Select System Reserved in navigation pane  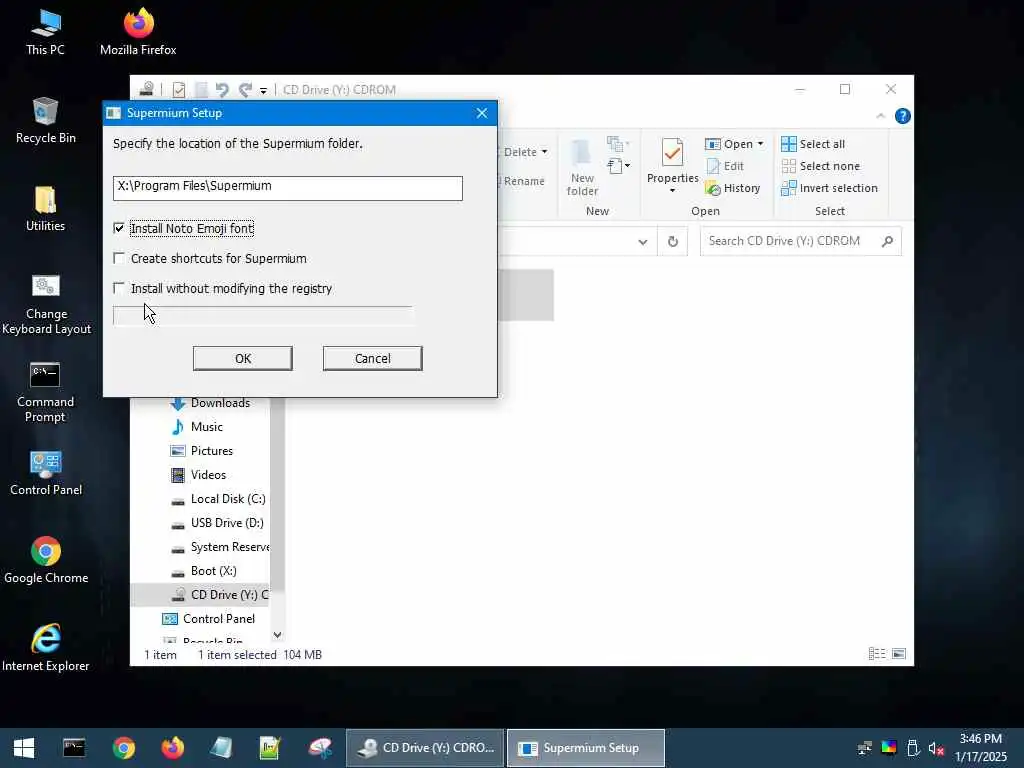219,547
